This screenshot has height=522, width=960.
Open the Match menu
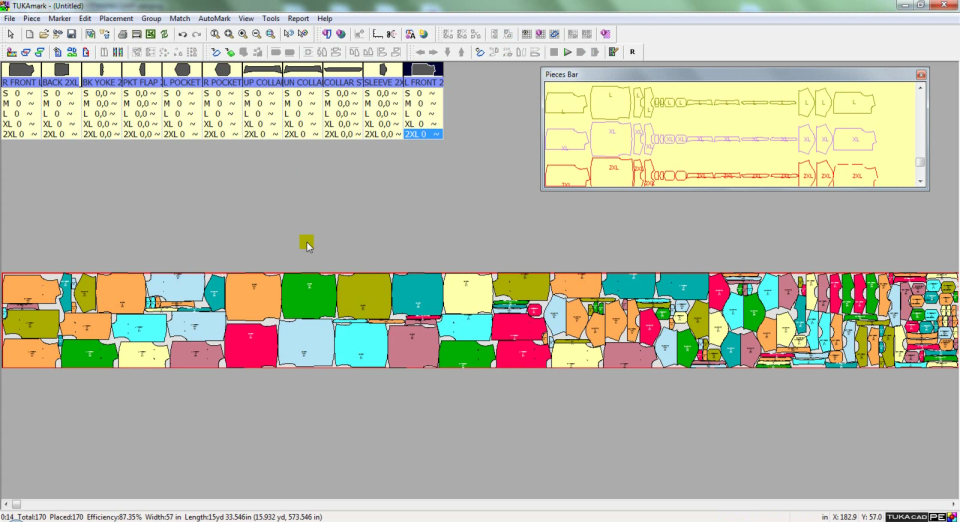point(179,18)
